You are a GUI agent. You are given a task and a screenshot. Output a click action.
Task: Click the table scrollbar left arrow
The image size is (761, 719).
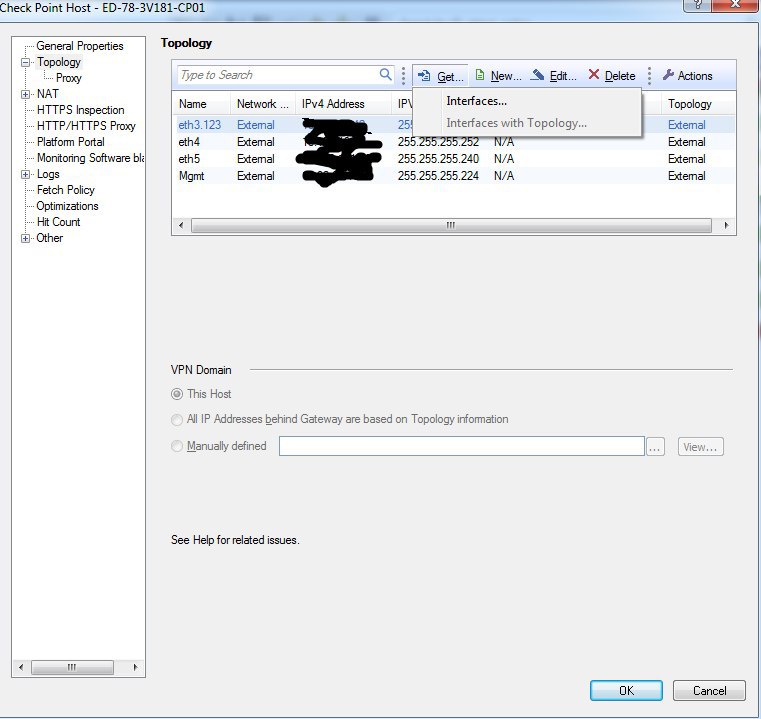pyautogui.click(x=181, y=225)
